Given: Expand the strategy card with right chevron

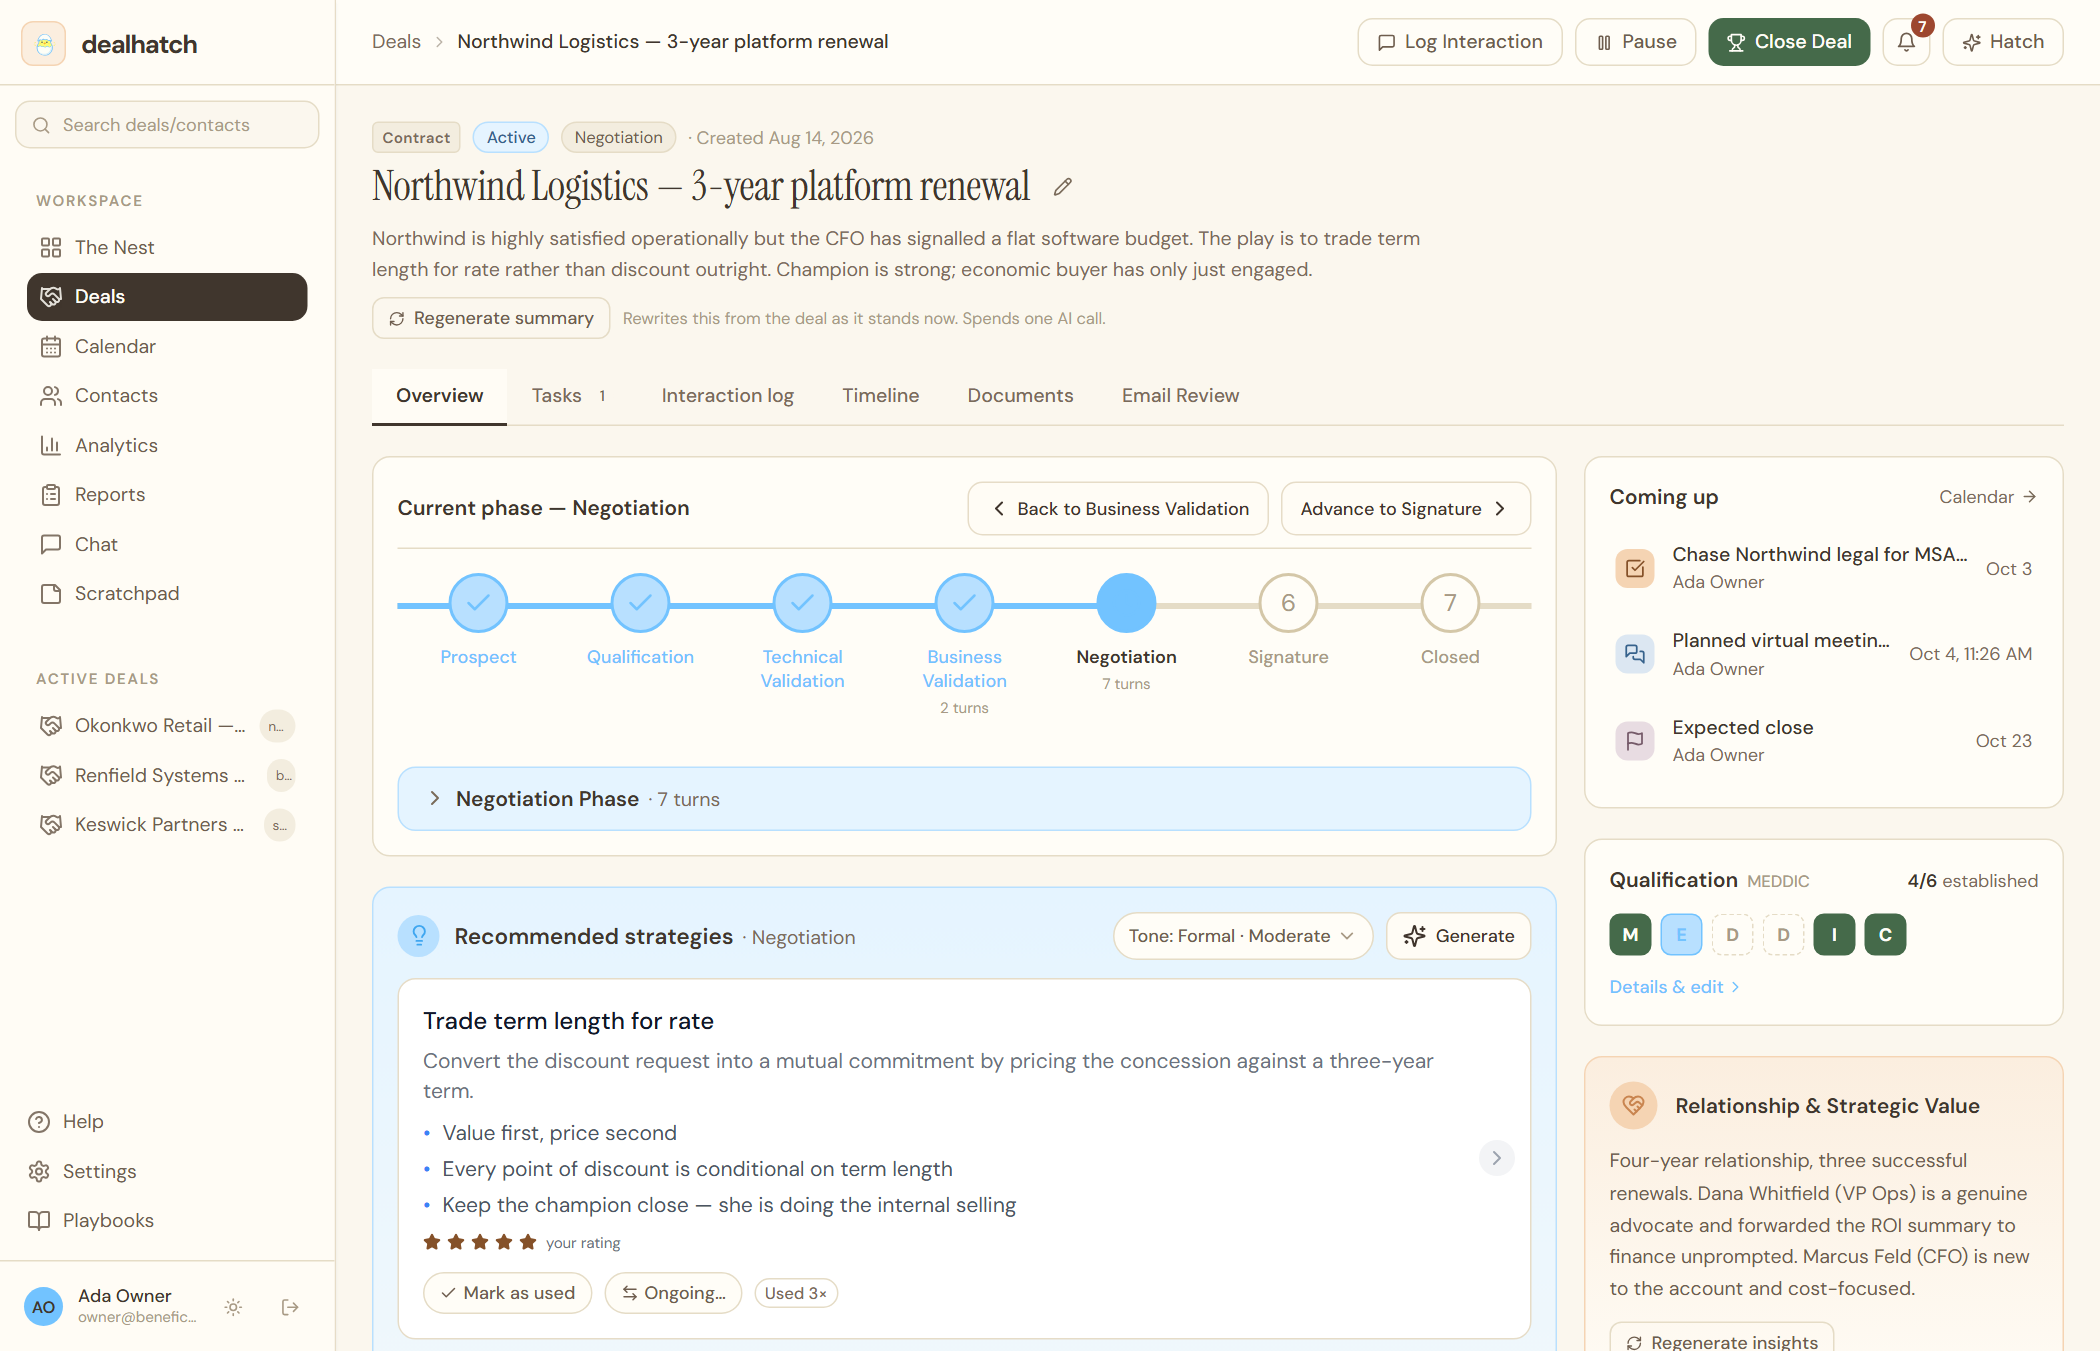Looking at the screenshot, I should coord(1496,1158).
